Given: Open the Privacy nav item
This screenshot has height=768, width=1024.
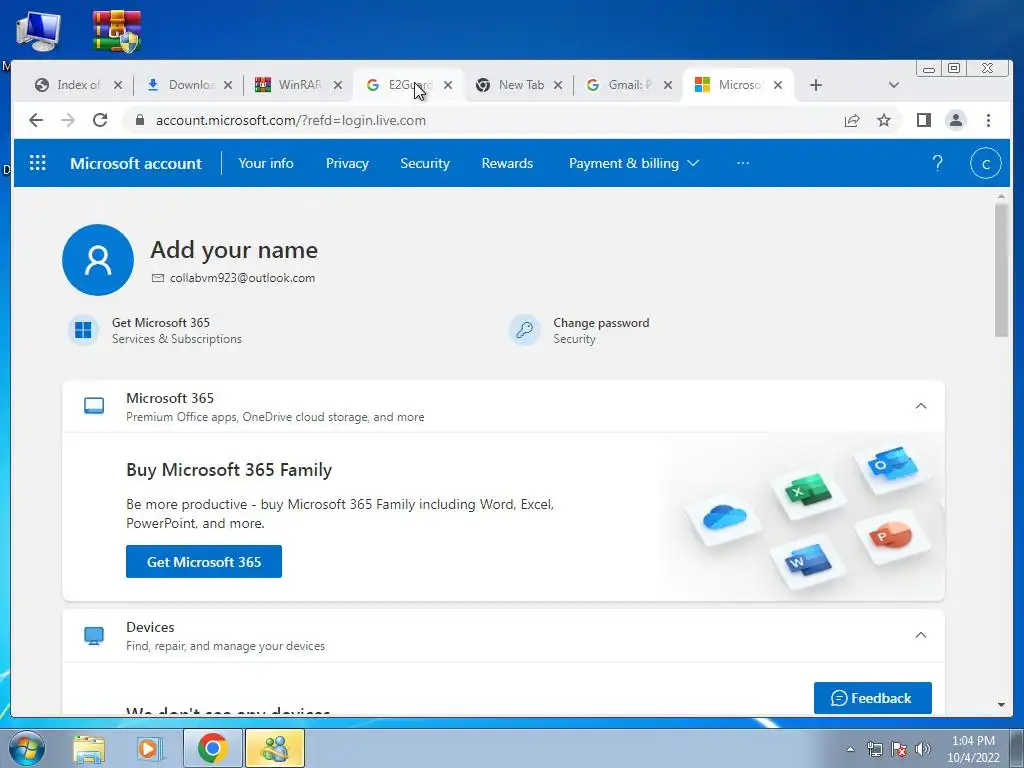Looking at the screenshot, I should click(347, 163).
